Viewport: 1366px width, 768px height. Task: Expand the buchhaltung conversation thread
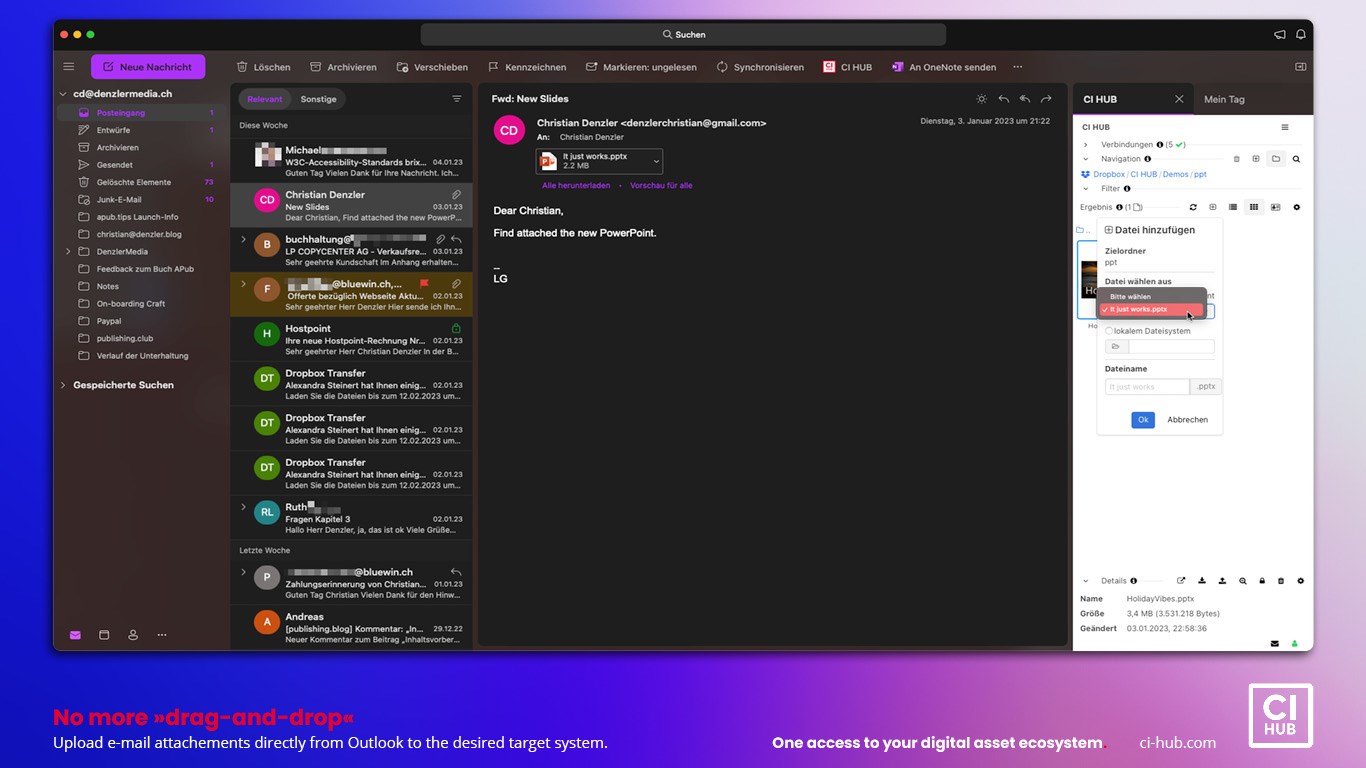click(243, 239)
